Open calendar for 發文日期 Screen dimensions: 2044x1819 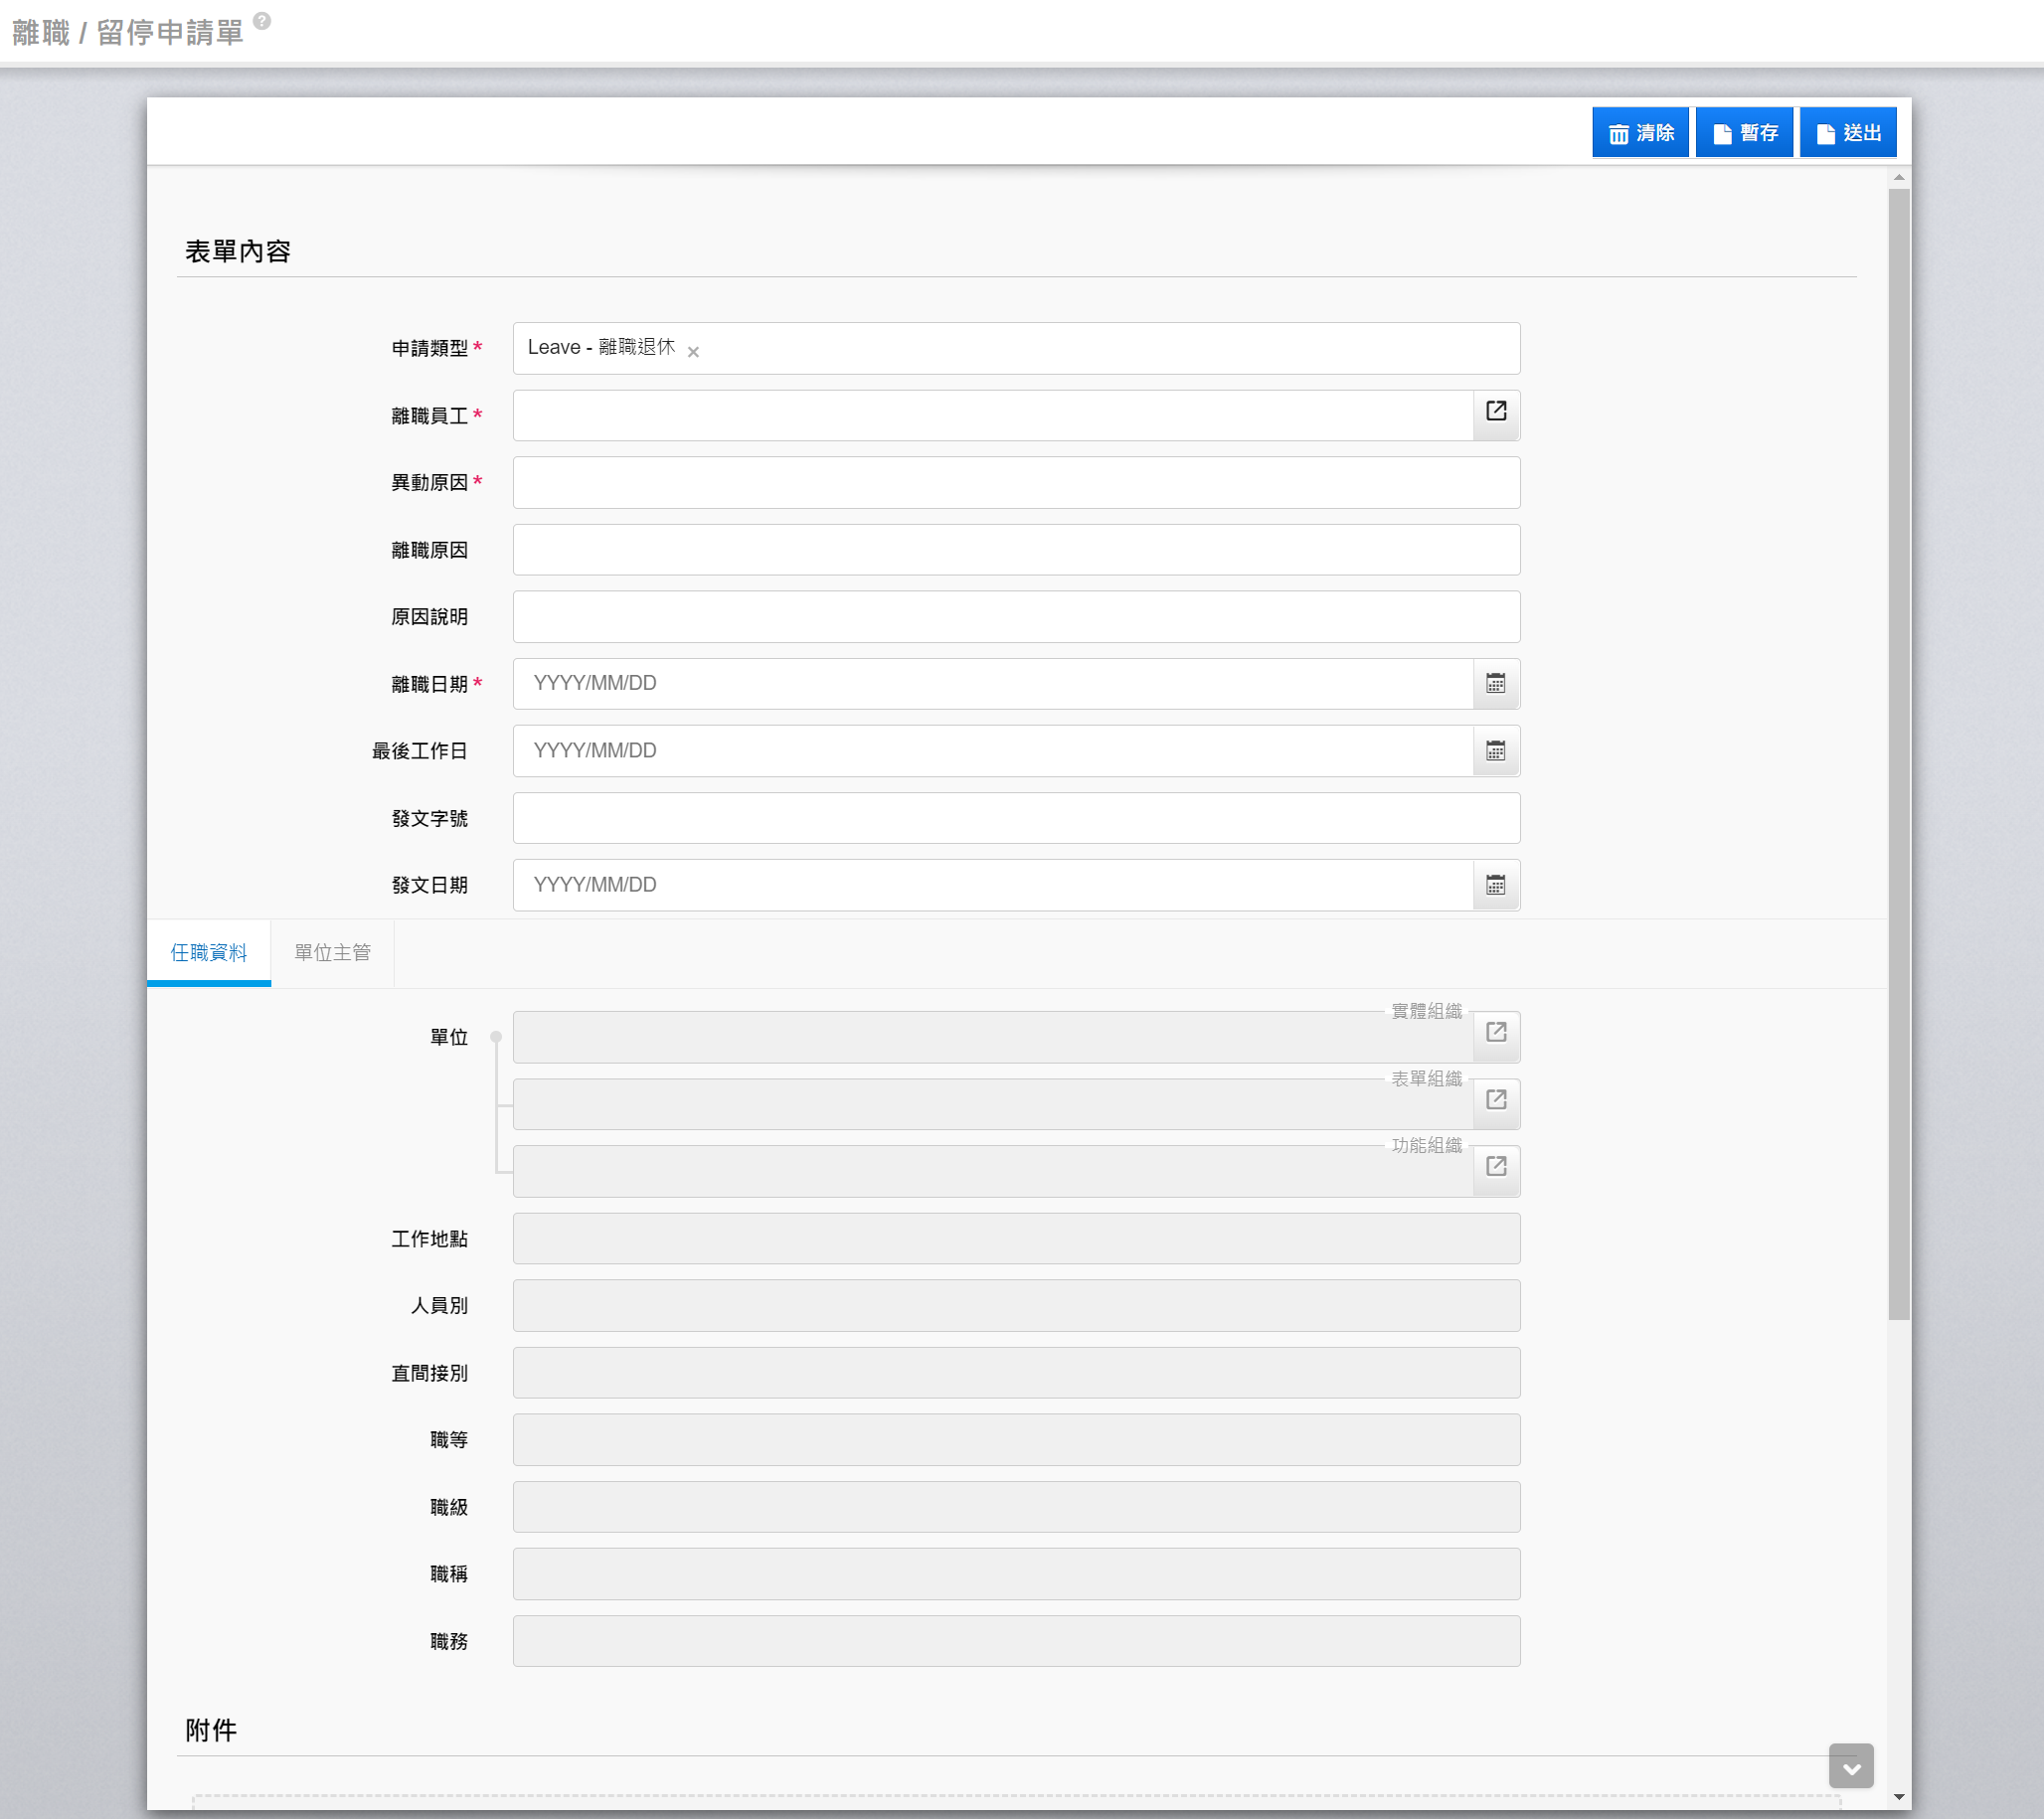(1495, 885)
